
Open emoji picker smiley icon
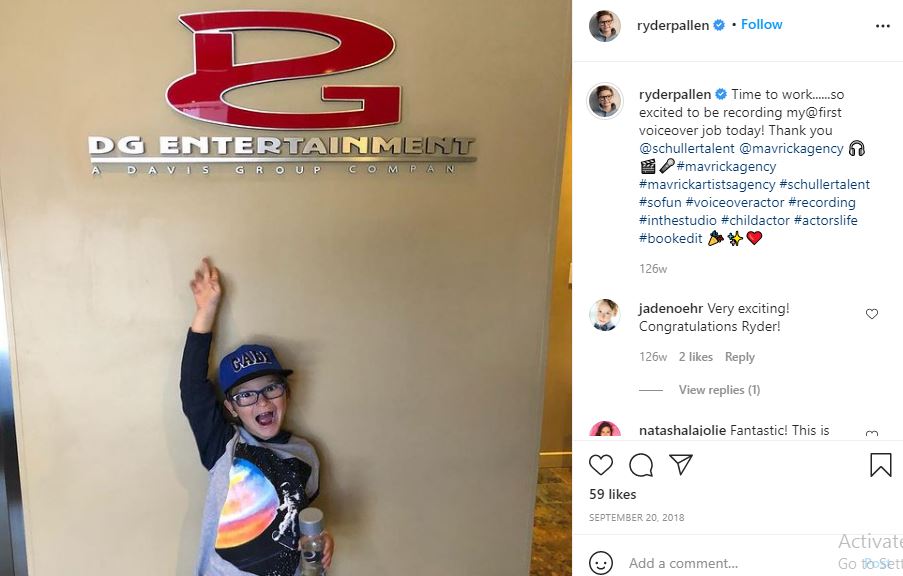(x=601, y=563)
